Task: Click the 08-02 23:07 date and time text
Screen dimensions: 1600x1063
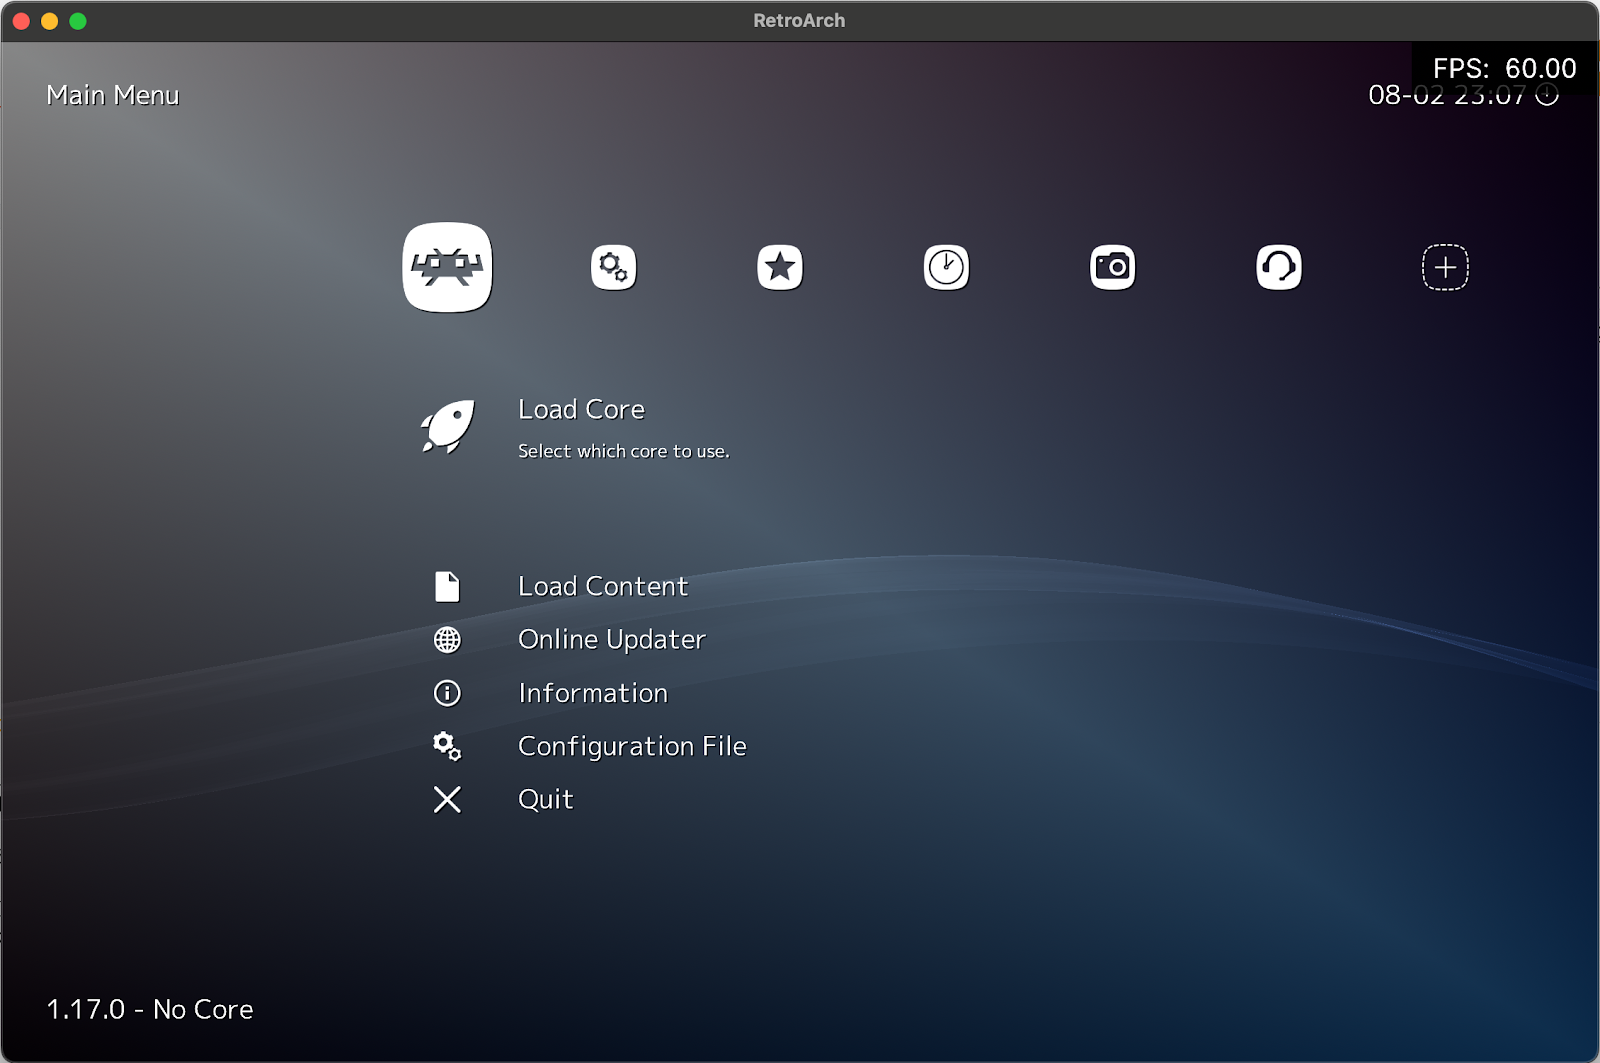Action: (1447, 95)
